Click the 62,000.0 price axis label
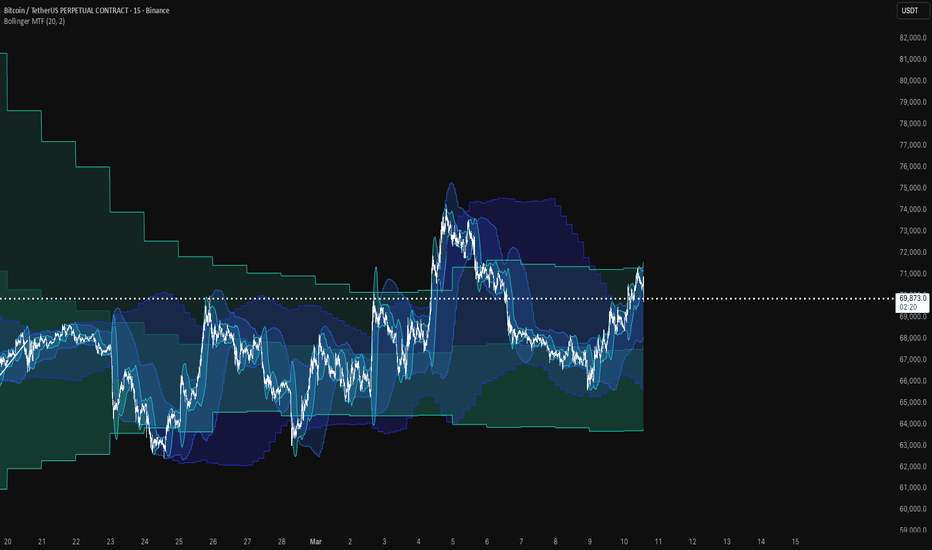The width and height of the screenshot is (932, 550). click(x=912, y=466)
